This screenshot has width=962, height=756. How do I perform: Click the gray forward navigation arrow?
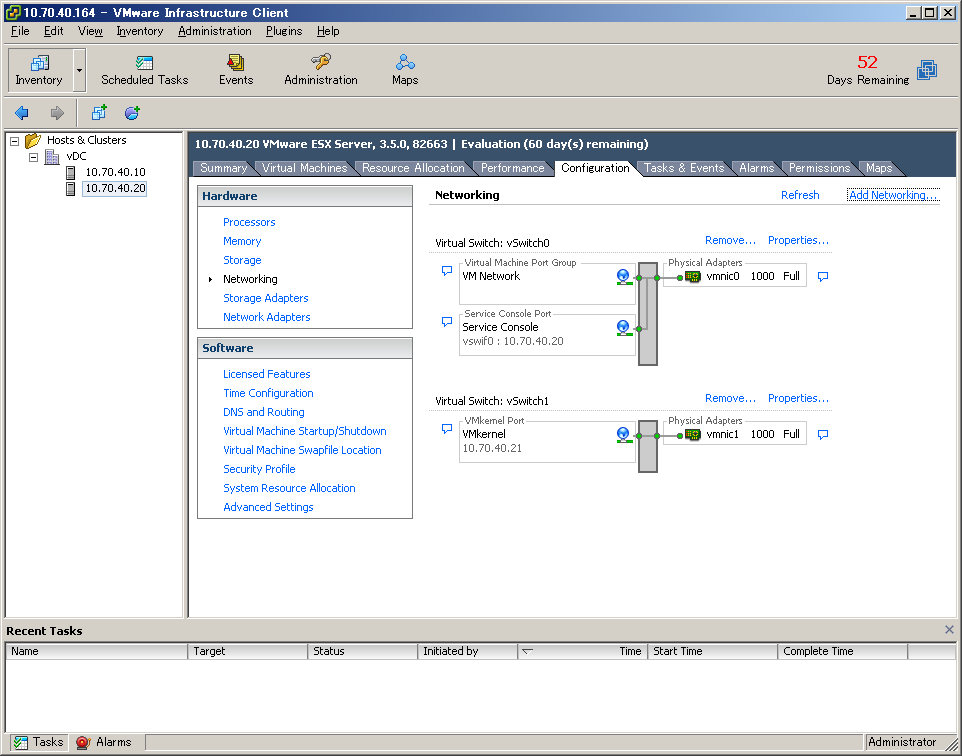click(x=57, y=113)
